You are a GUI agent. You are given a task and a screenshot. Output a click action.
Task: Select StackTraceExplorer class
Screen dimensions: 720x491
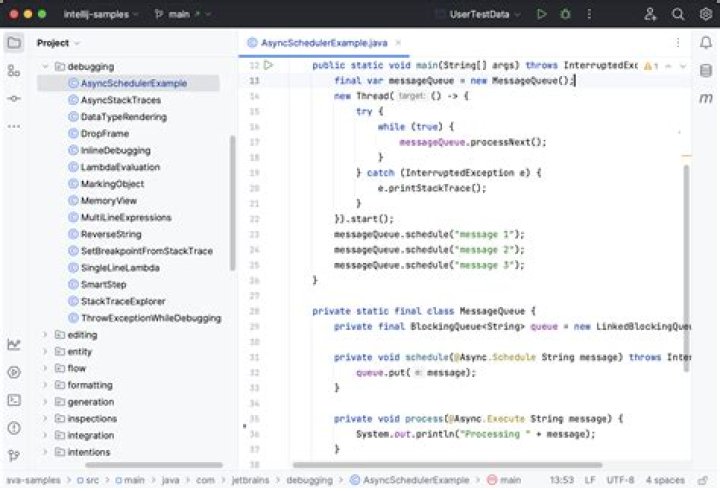click(x=123, y=301)
